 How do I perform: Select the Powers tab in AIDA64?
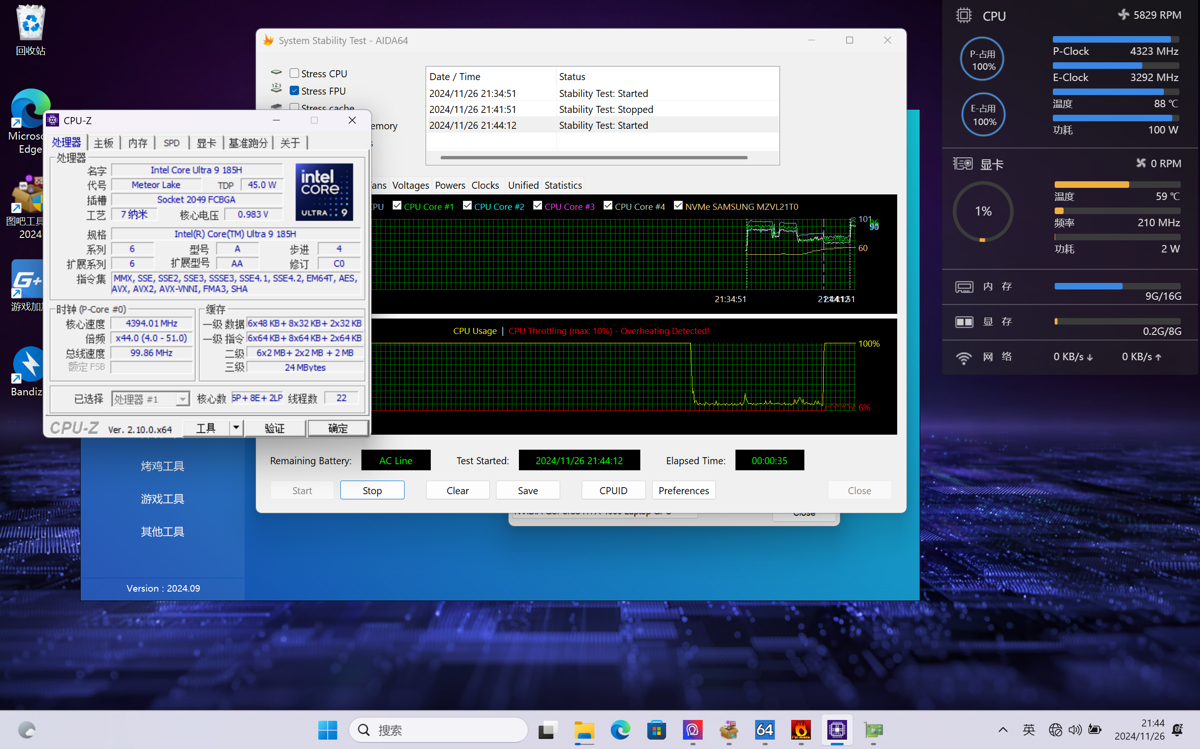[x=450, y=185]
